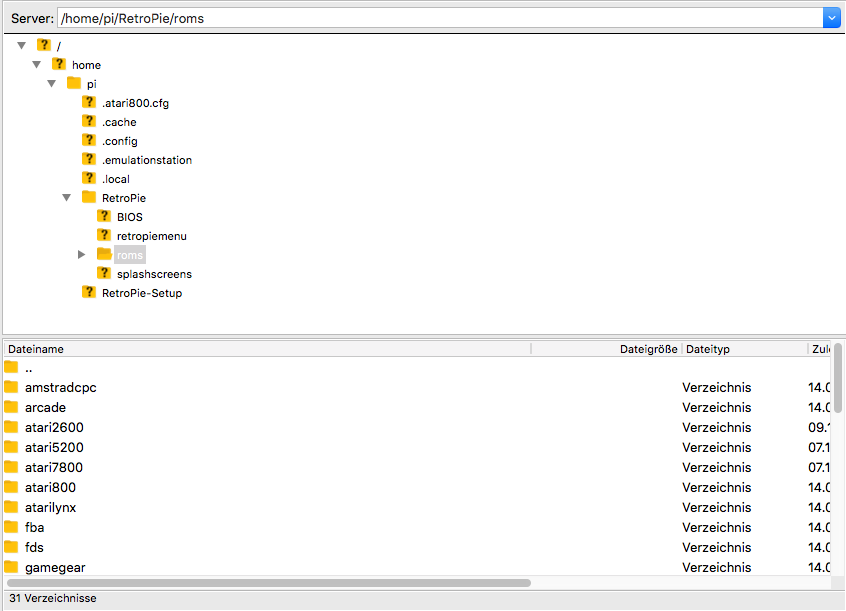Click the RetroPie-Setup question-mark folder icon
846x611 pixels.
(89, 292)
